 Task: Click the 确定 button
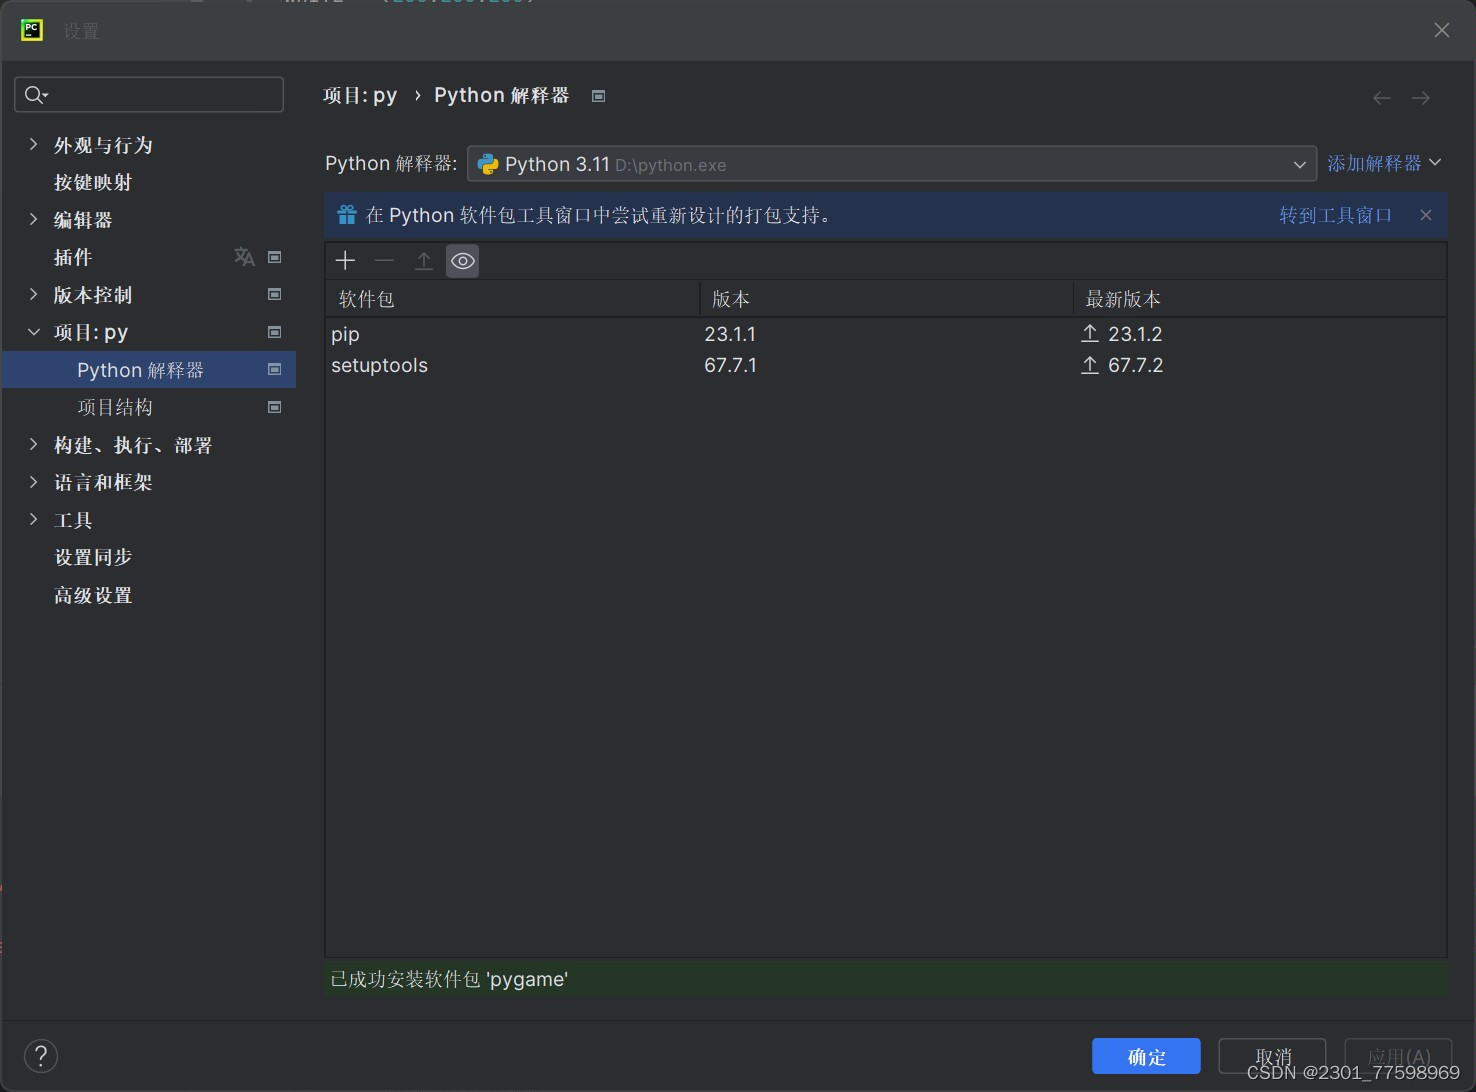tap(1146, 1057)
